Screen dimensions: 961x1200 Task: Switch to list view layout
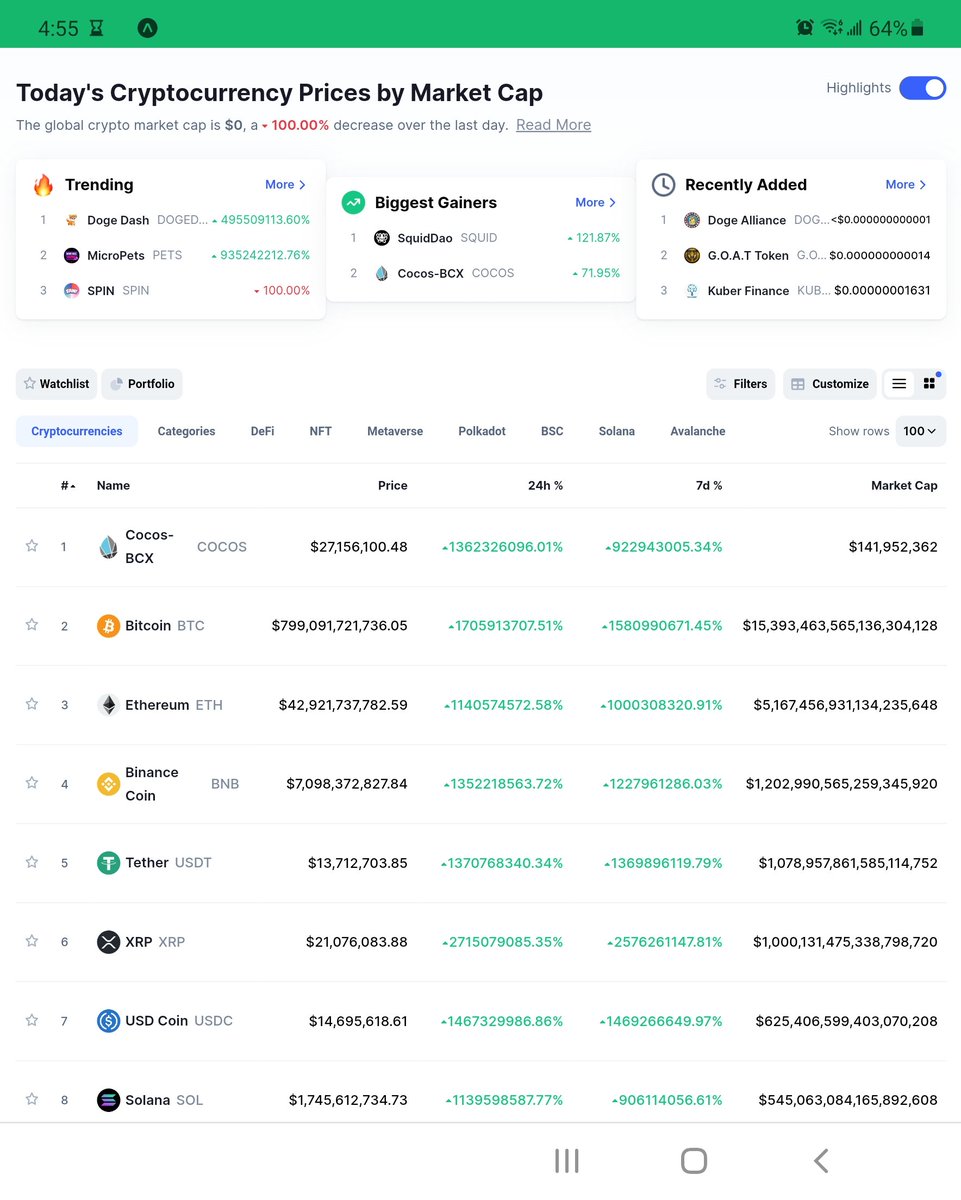(x=899, y=384)
